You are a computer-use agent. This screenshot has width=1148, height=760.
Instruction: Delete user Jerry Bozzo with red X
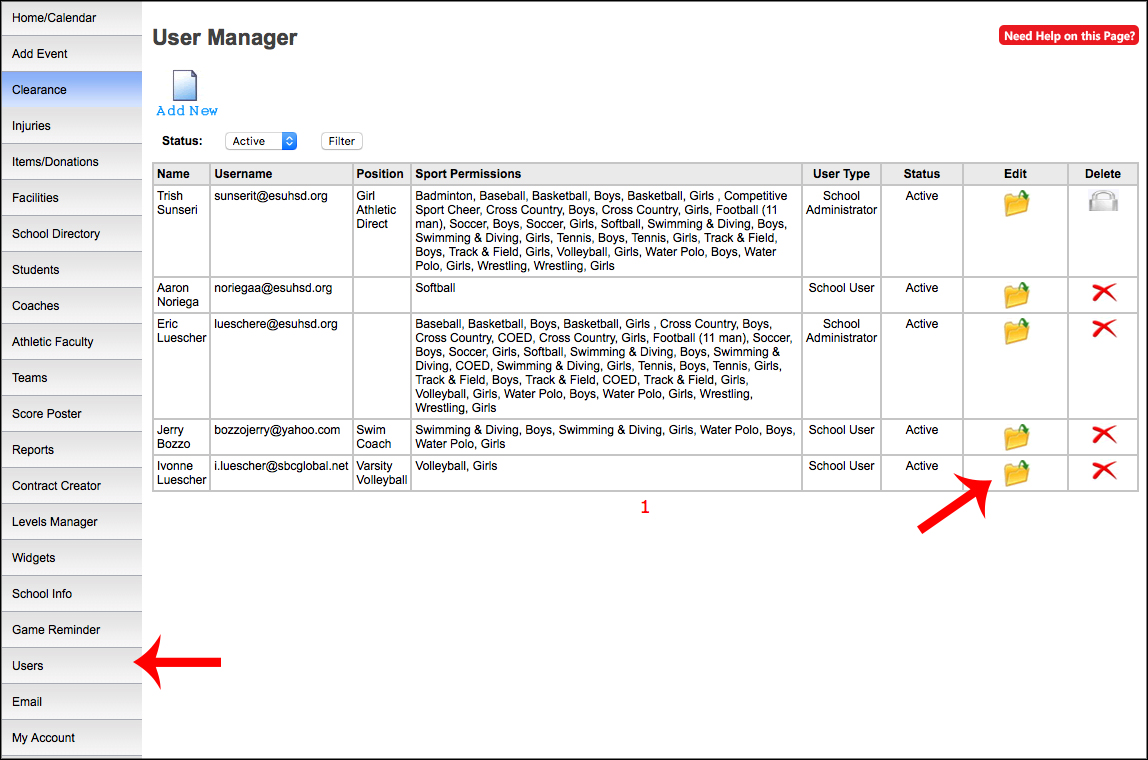click(x=1103, y=434)
